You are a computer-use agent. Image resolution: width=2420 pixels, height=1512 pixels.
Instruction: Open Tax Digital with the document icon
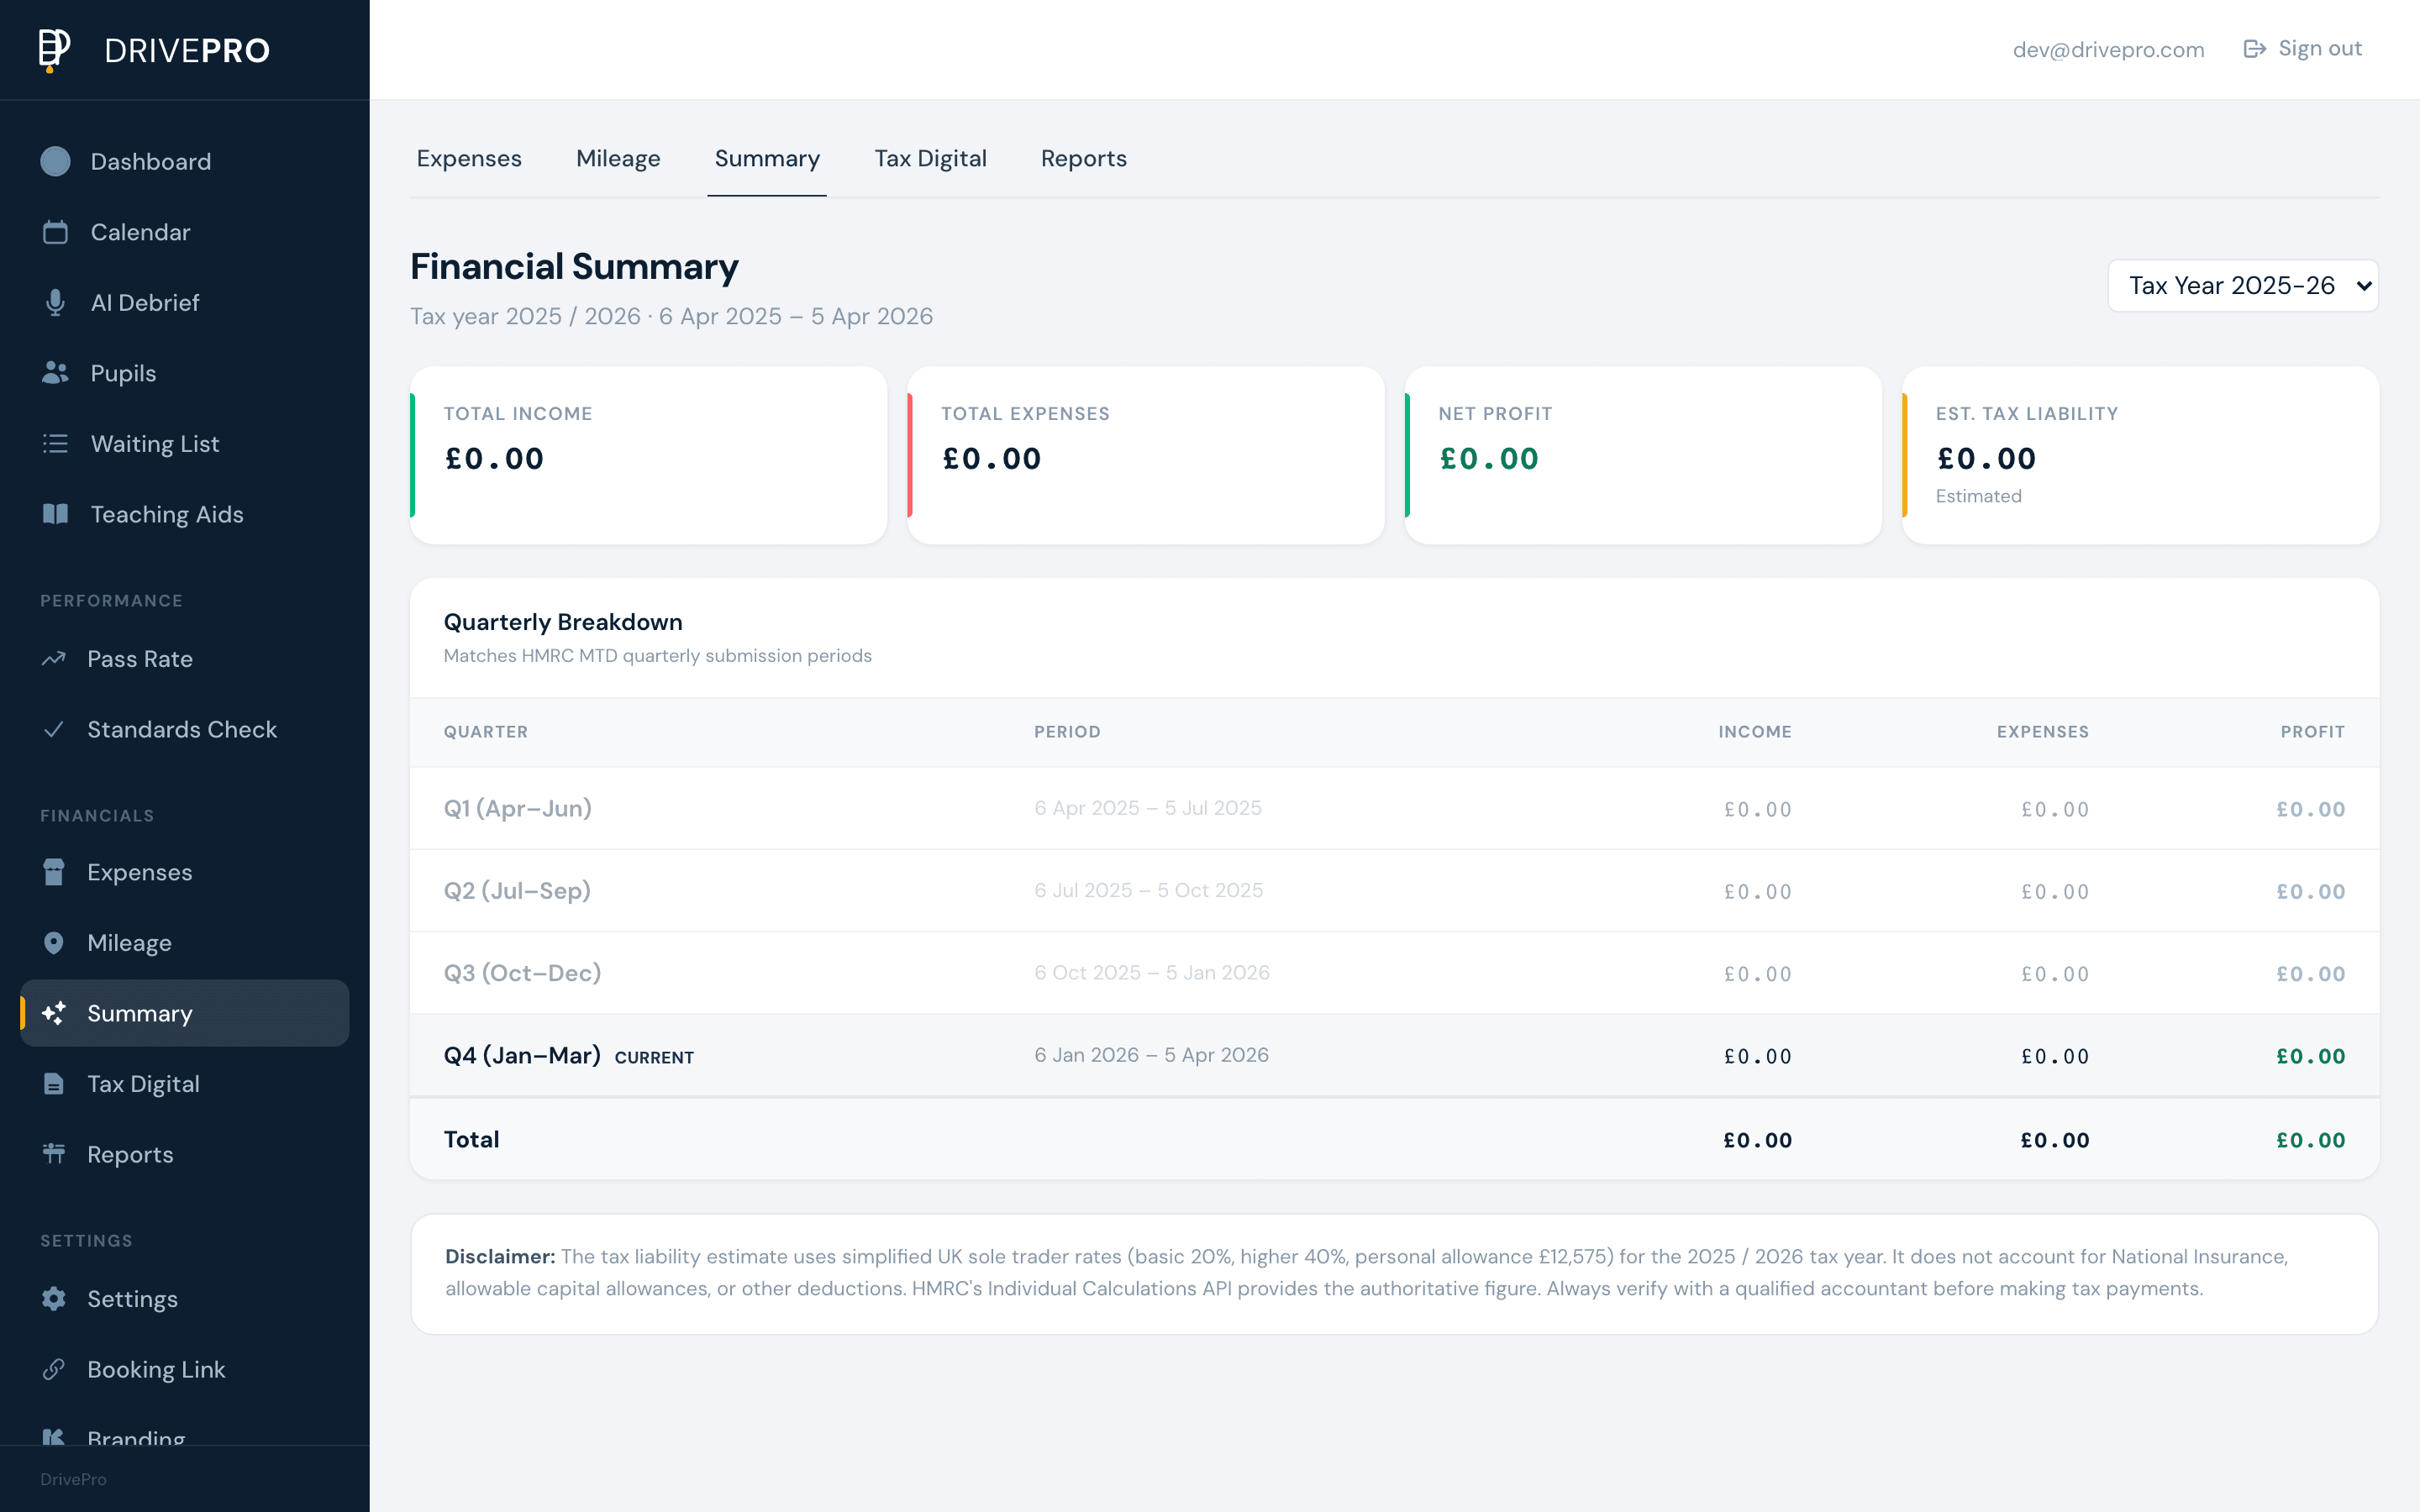pos(55,1083)
